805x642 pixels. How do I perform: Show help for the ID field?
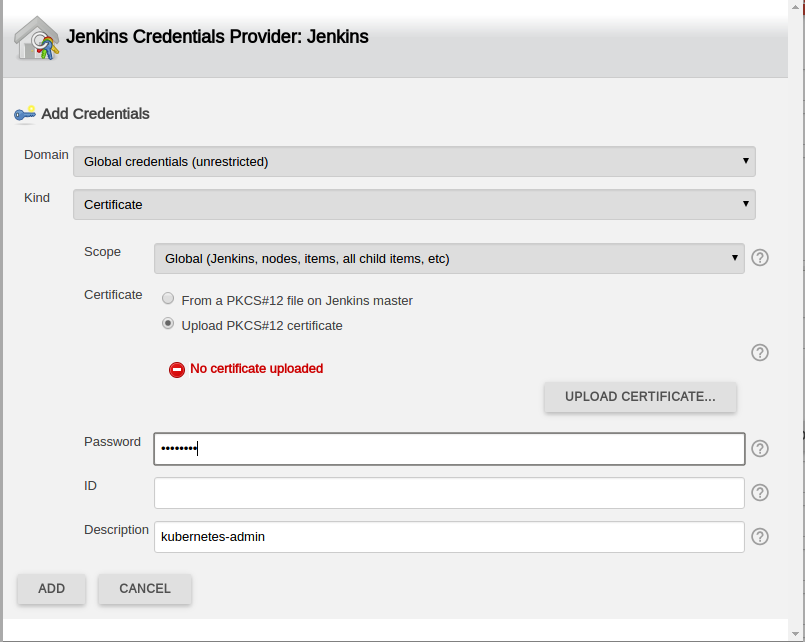click(x=760, y=493)
